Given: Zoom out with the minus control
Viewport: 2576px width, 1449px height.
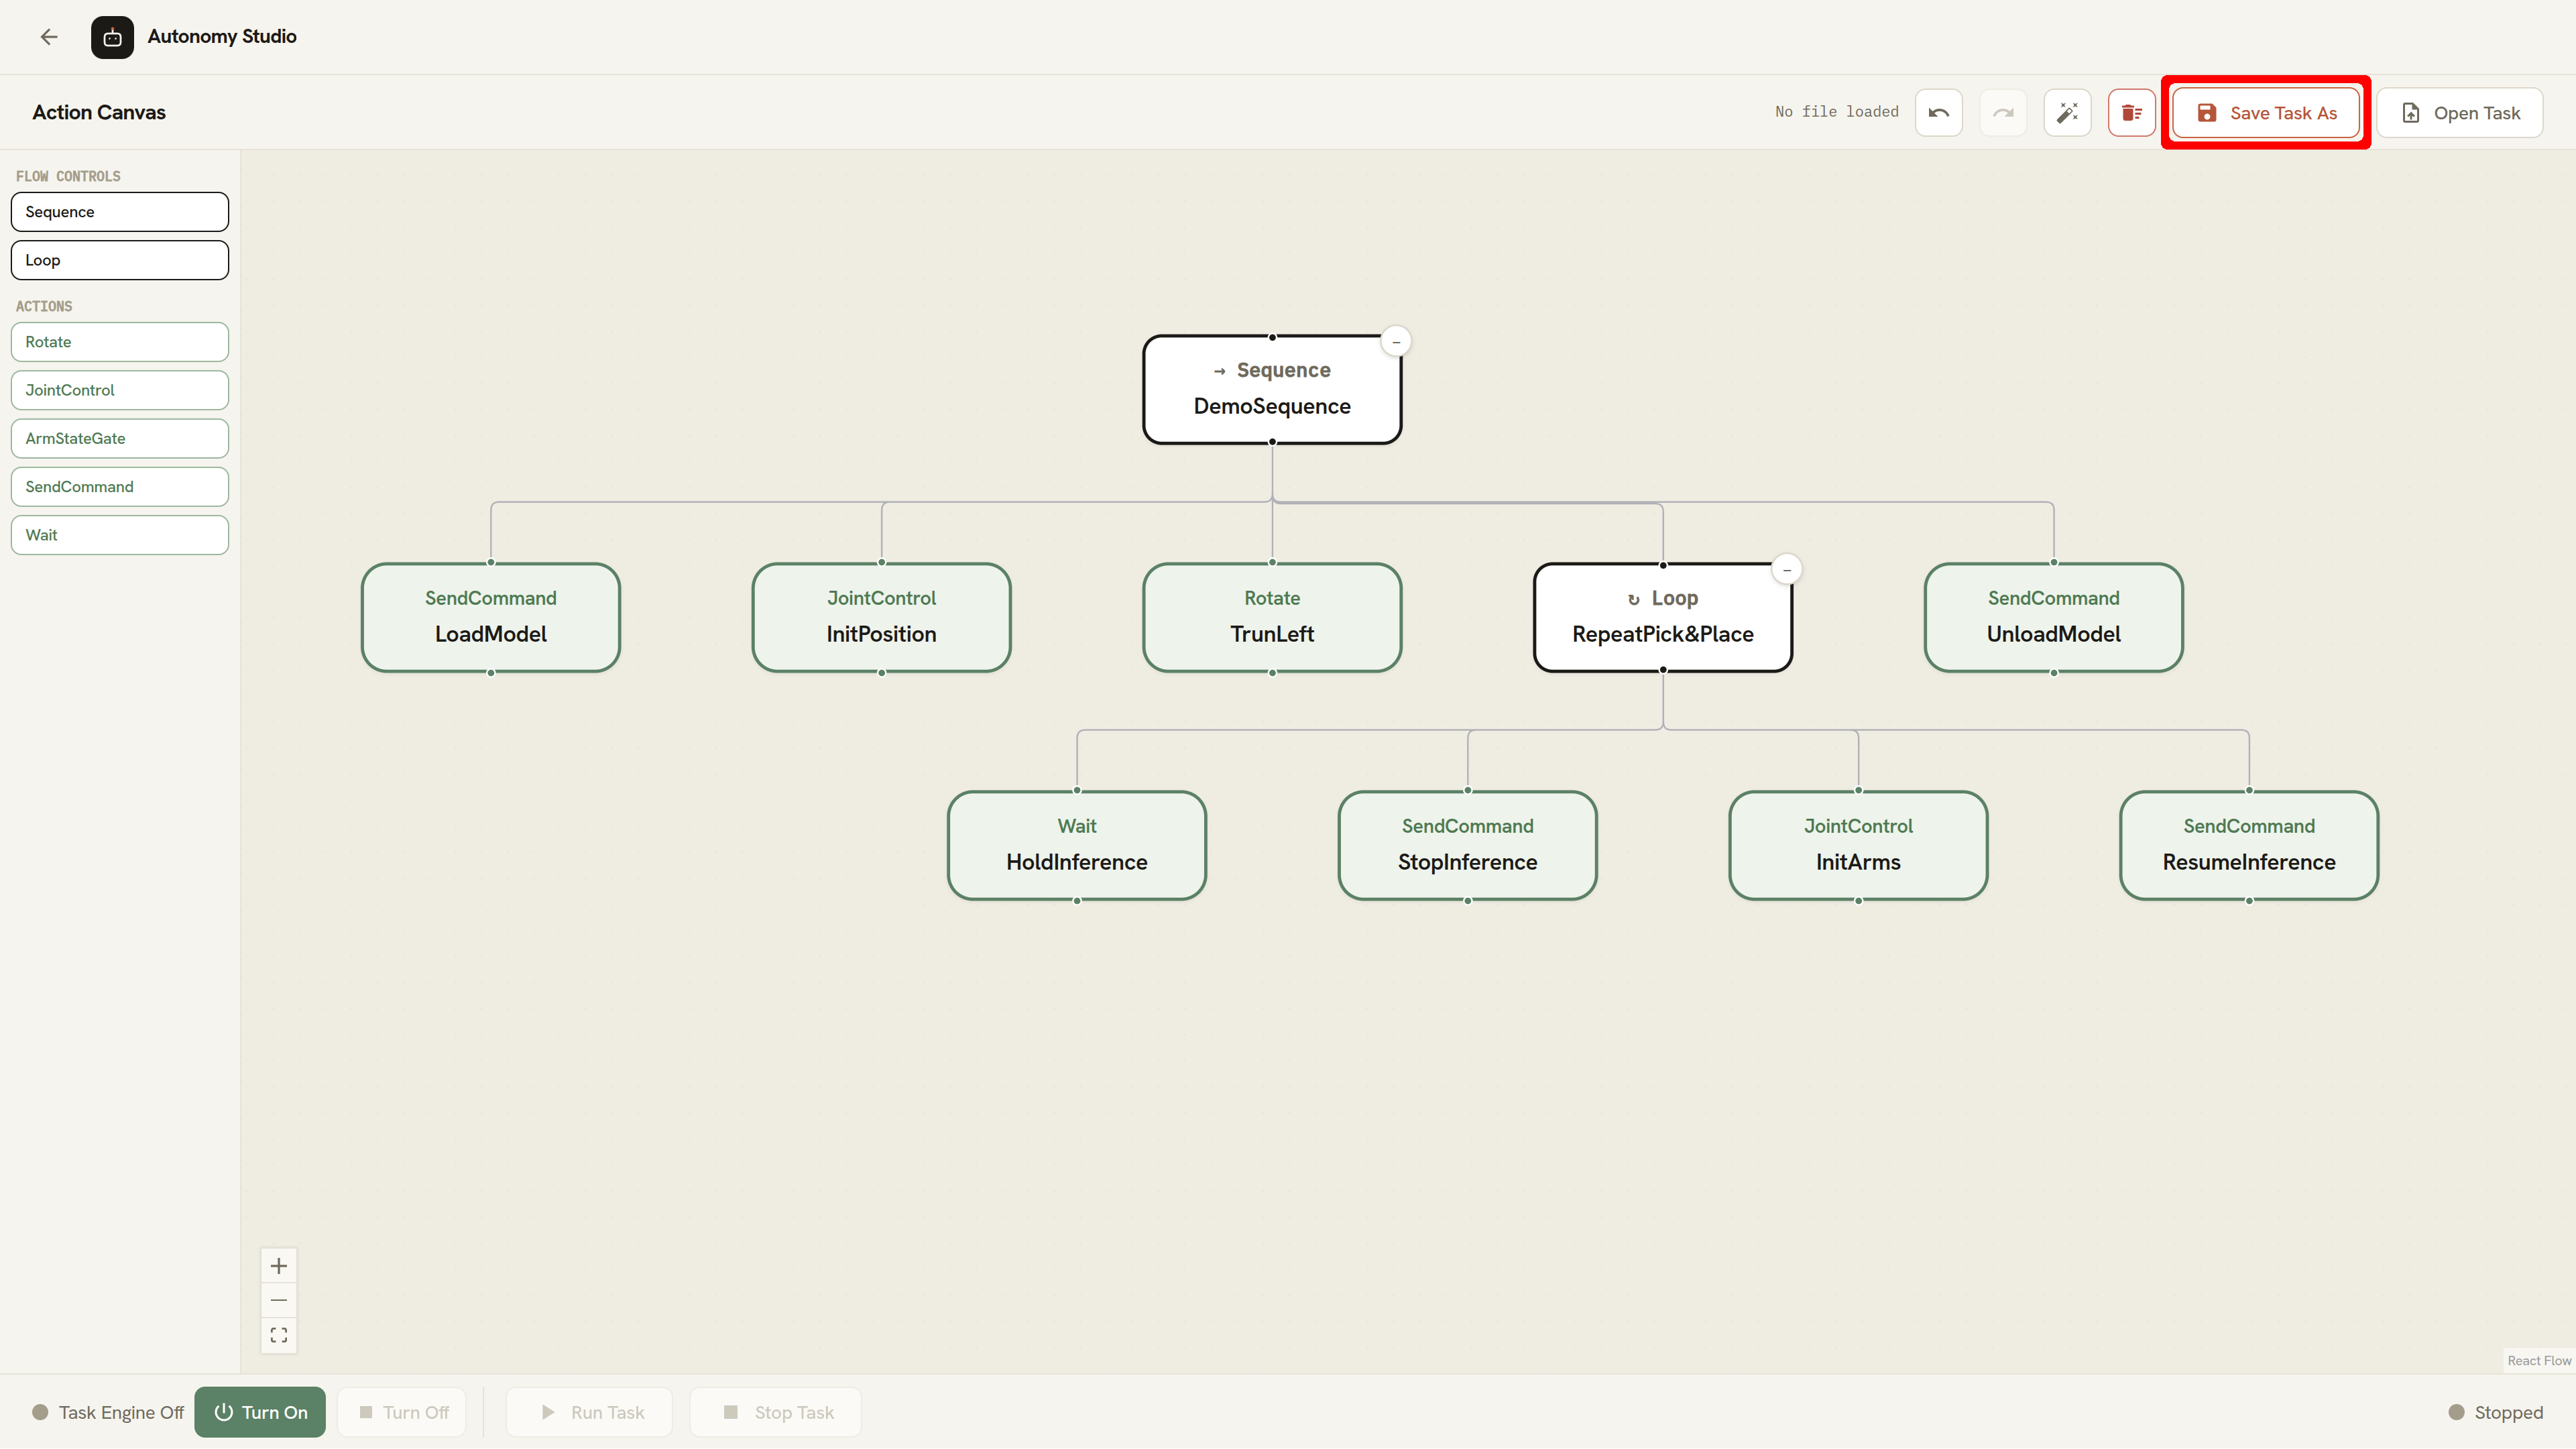Looking at the screenshot, I should [279, 1300].
